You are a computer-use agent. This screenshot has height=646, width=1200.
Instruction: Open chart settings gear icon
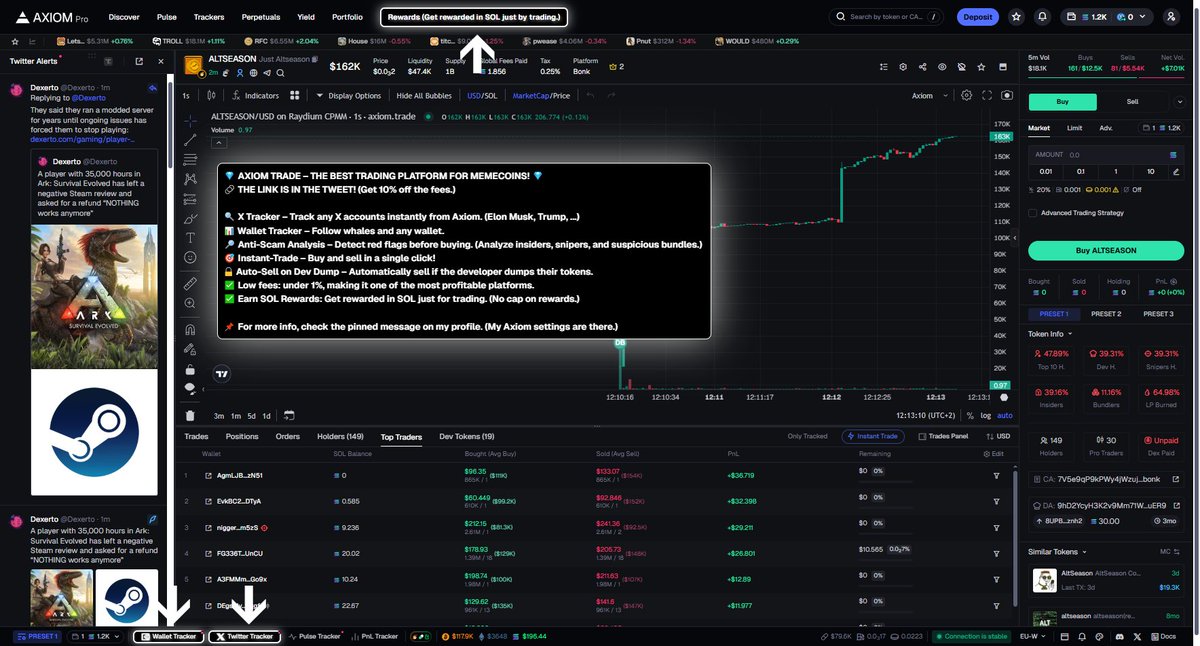966,96
